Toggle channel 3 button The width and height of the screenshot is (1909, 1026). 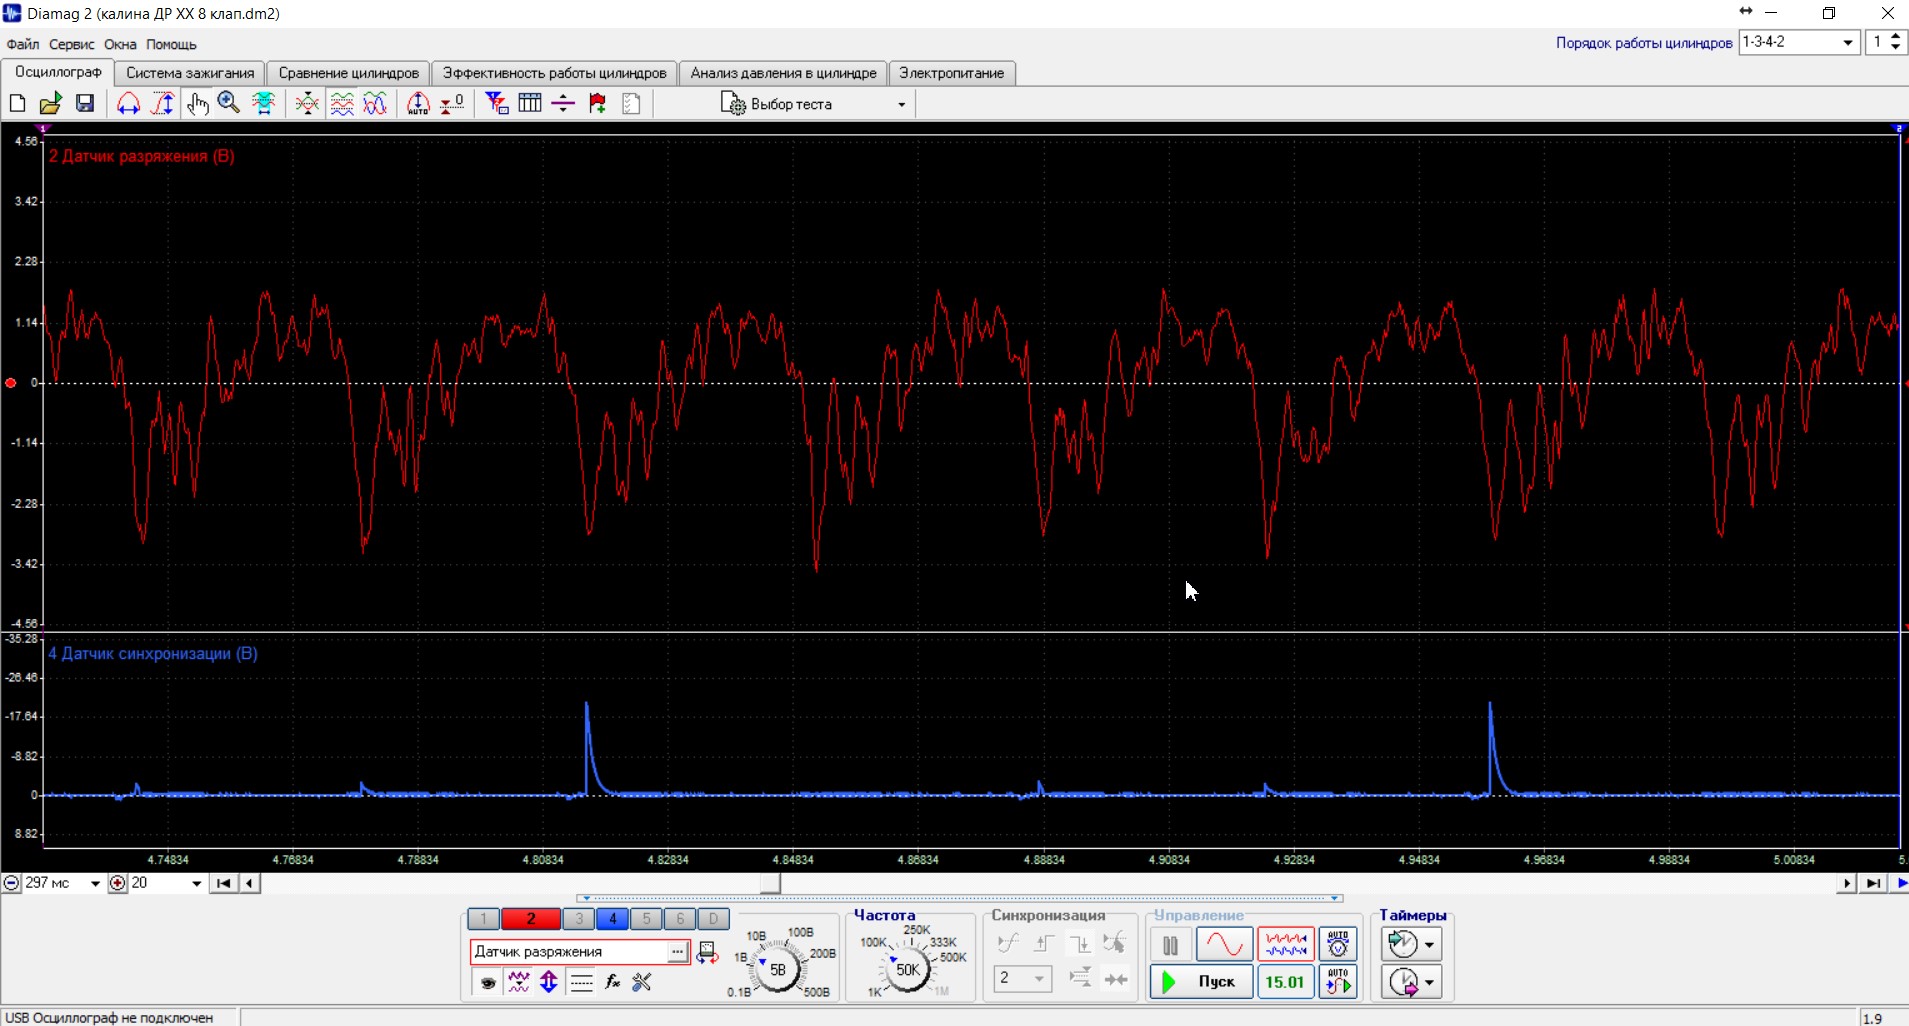pyautogui.click(x=579, y=918)
